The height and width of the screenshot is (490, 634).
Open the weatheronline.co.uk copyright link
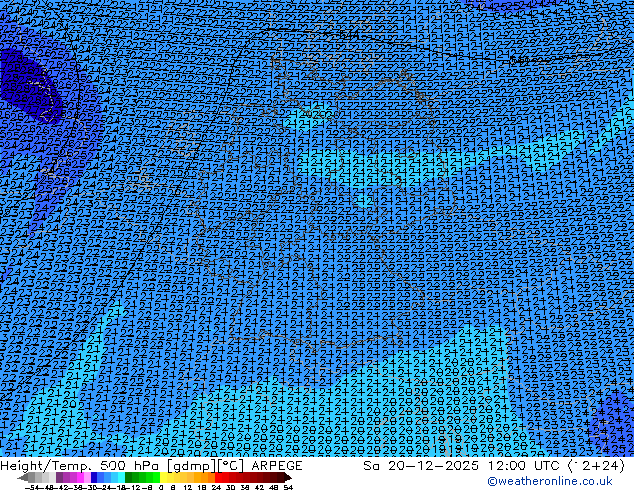(x=550, y=482)
